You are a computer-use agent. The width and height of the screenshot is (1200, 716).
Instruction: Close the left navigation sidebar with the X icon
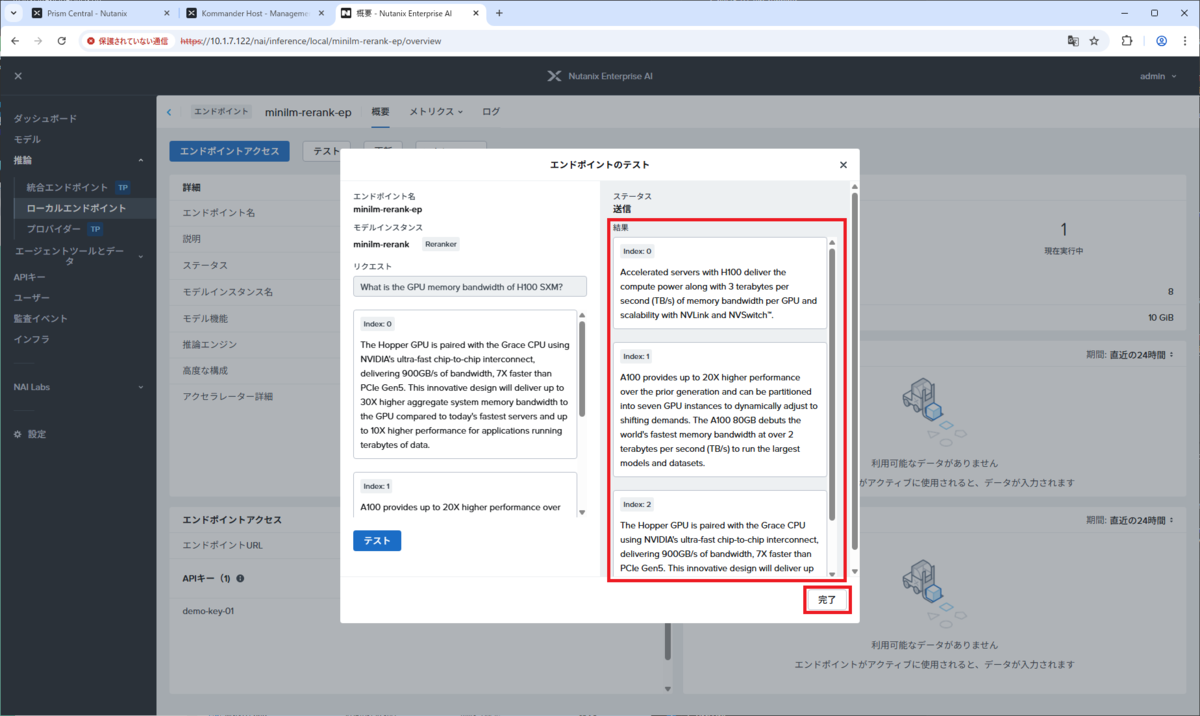point(18,76)
